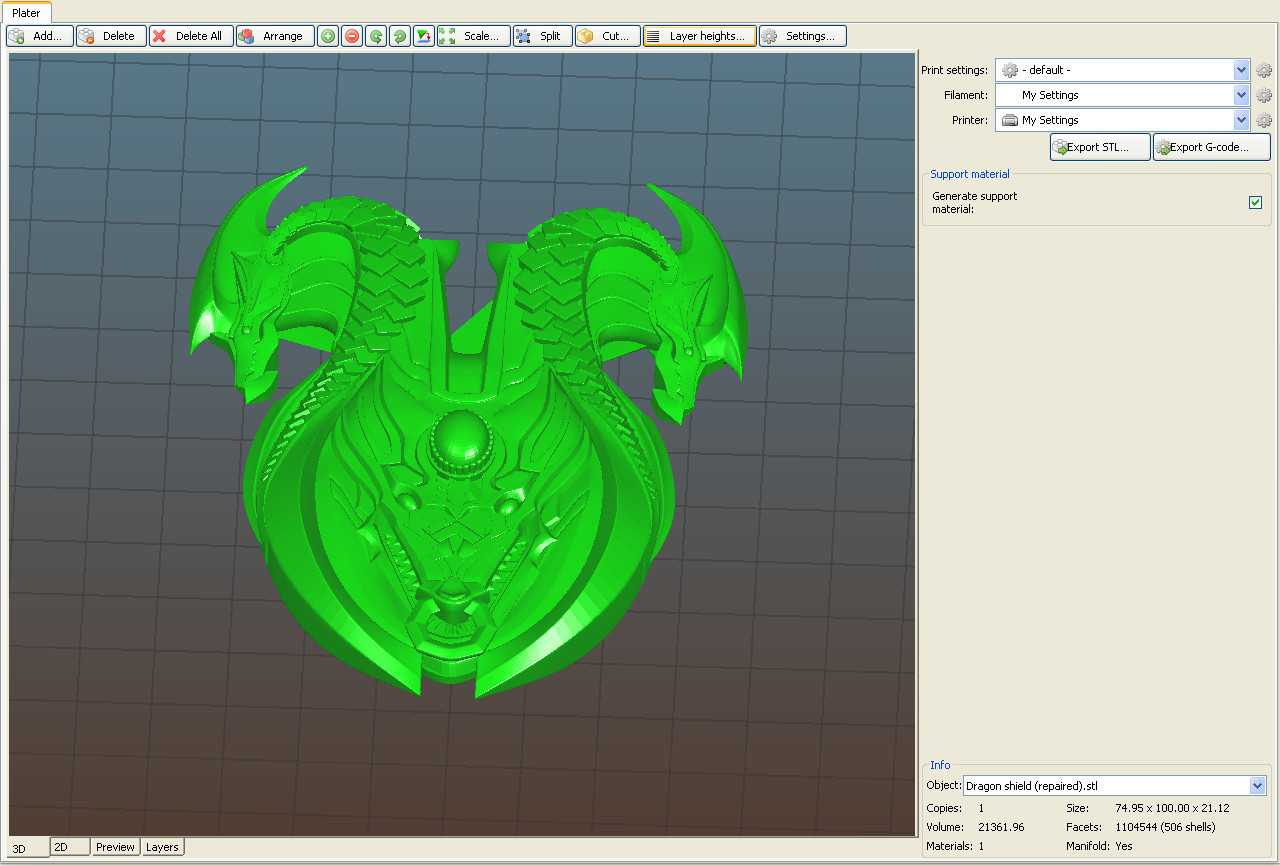Expand the Printer preset dropdown
Screen dimensions: 1280x866
(1242, 120)
